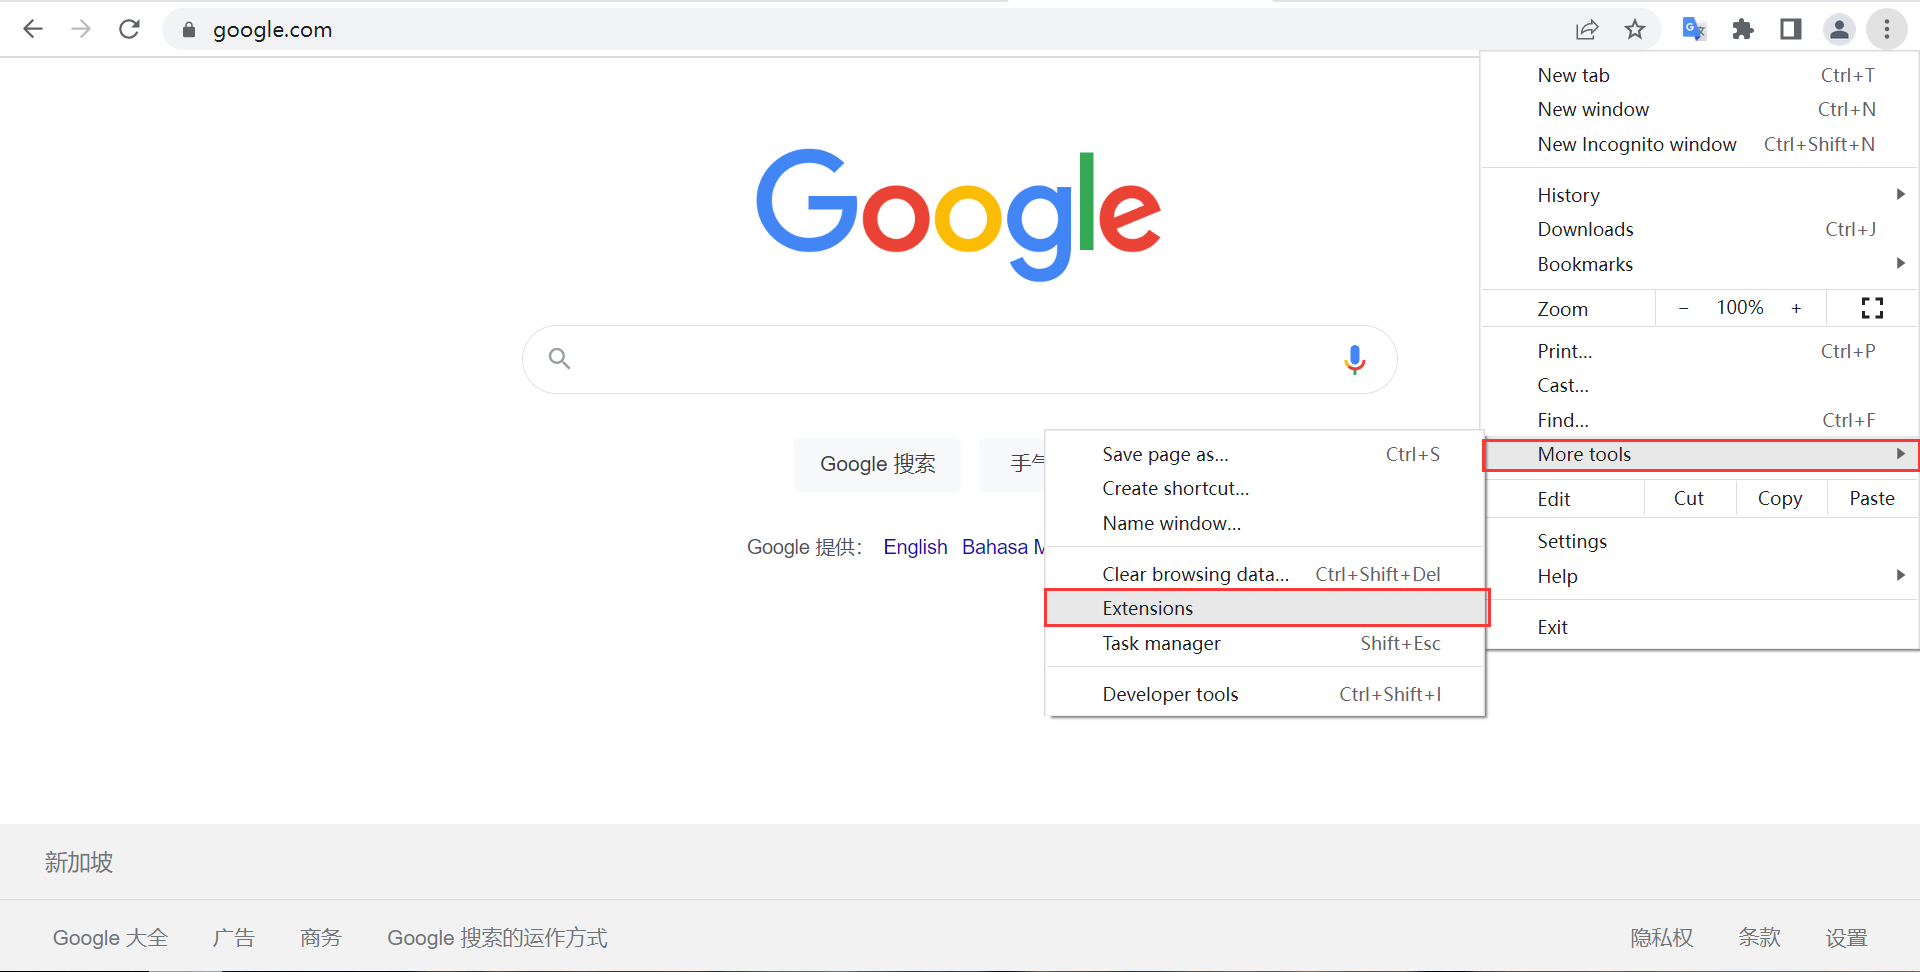Screen dimensions: 1920x972
Task: Choose Print... in the menu
Action: pos(1700,351)
